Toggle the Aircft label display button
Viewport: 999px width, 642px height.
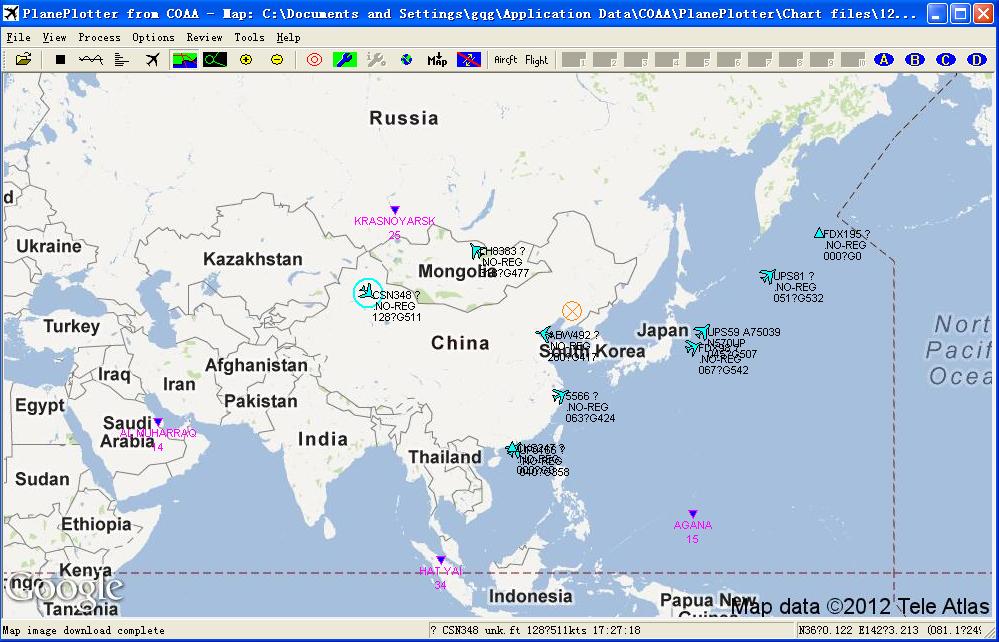click(506, 60)
